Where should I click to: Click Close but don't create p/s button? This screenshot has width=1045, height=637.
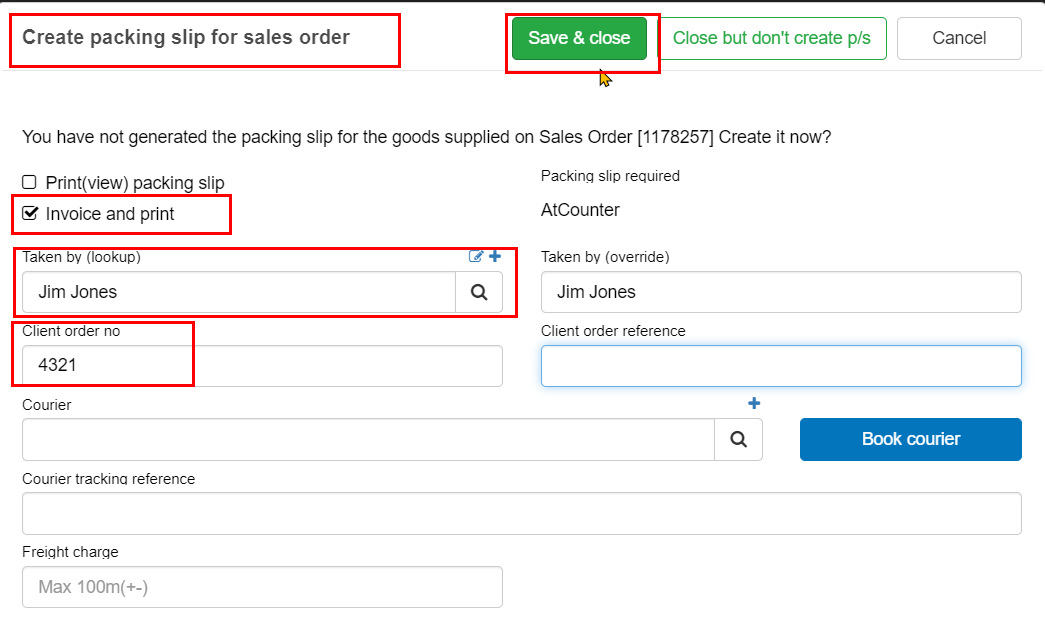pos(772,38)
